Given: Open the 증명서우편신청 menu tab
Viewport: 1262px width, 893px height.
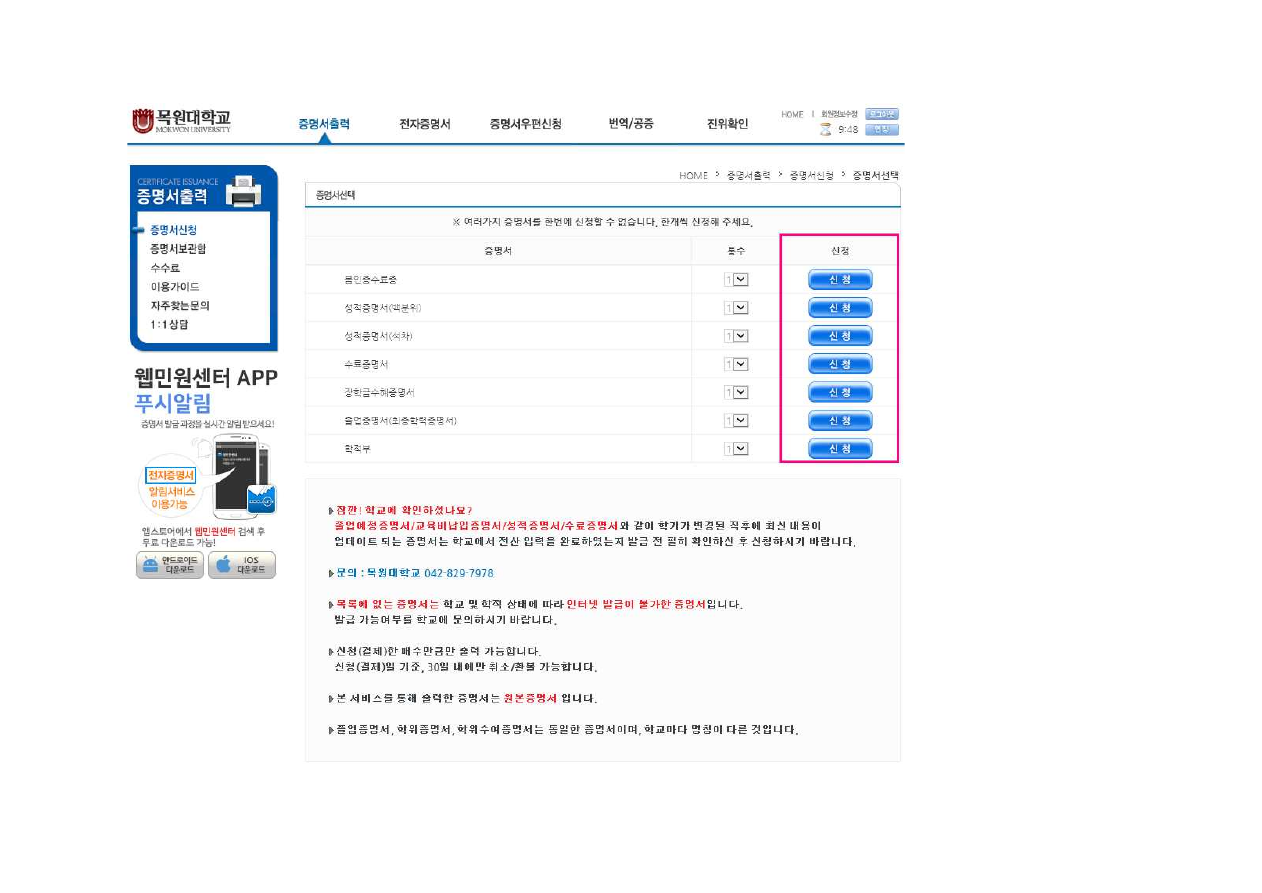Looking at the screenshot, I should point(525,124).
